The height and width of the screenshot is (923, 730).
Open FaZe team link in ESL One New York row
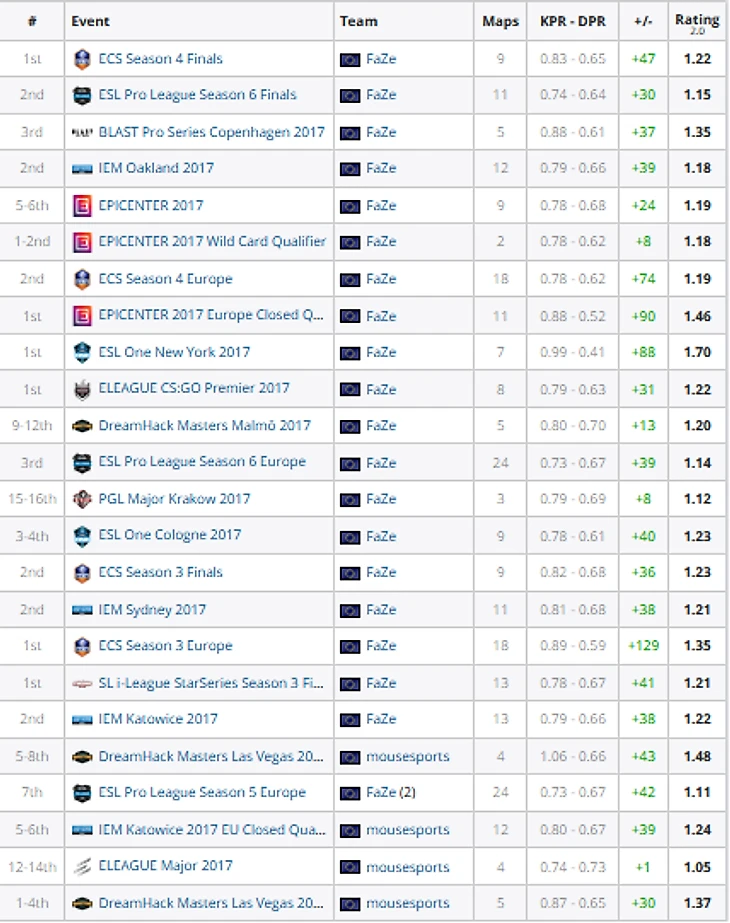[381, 353]
